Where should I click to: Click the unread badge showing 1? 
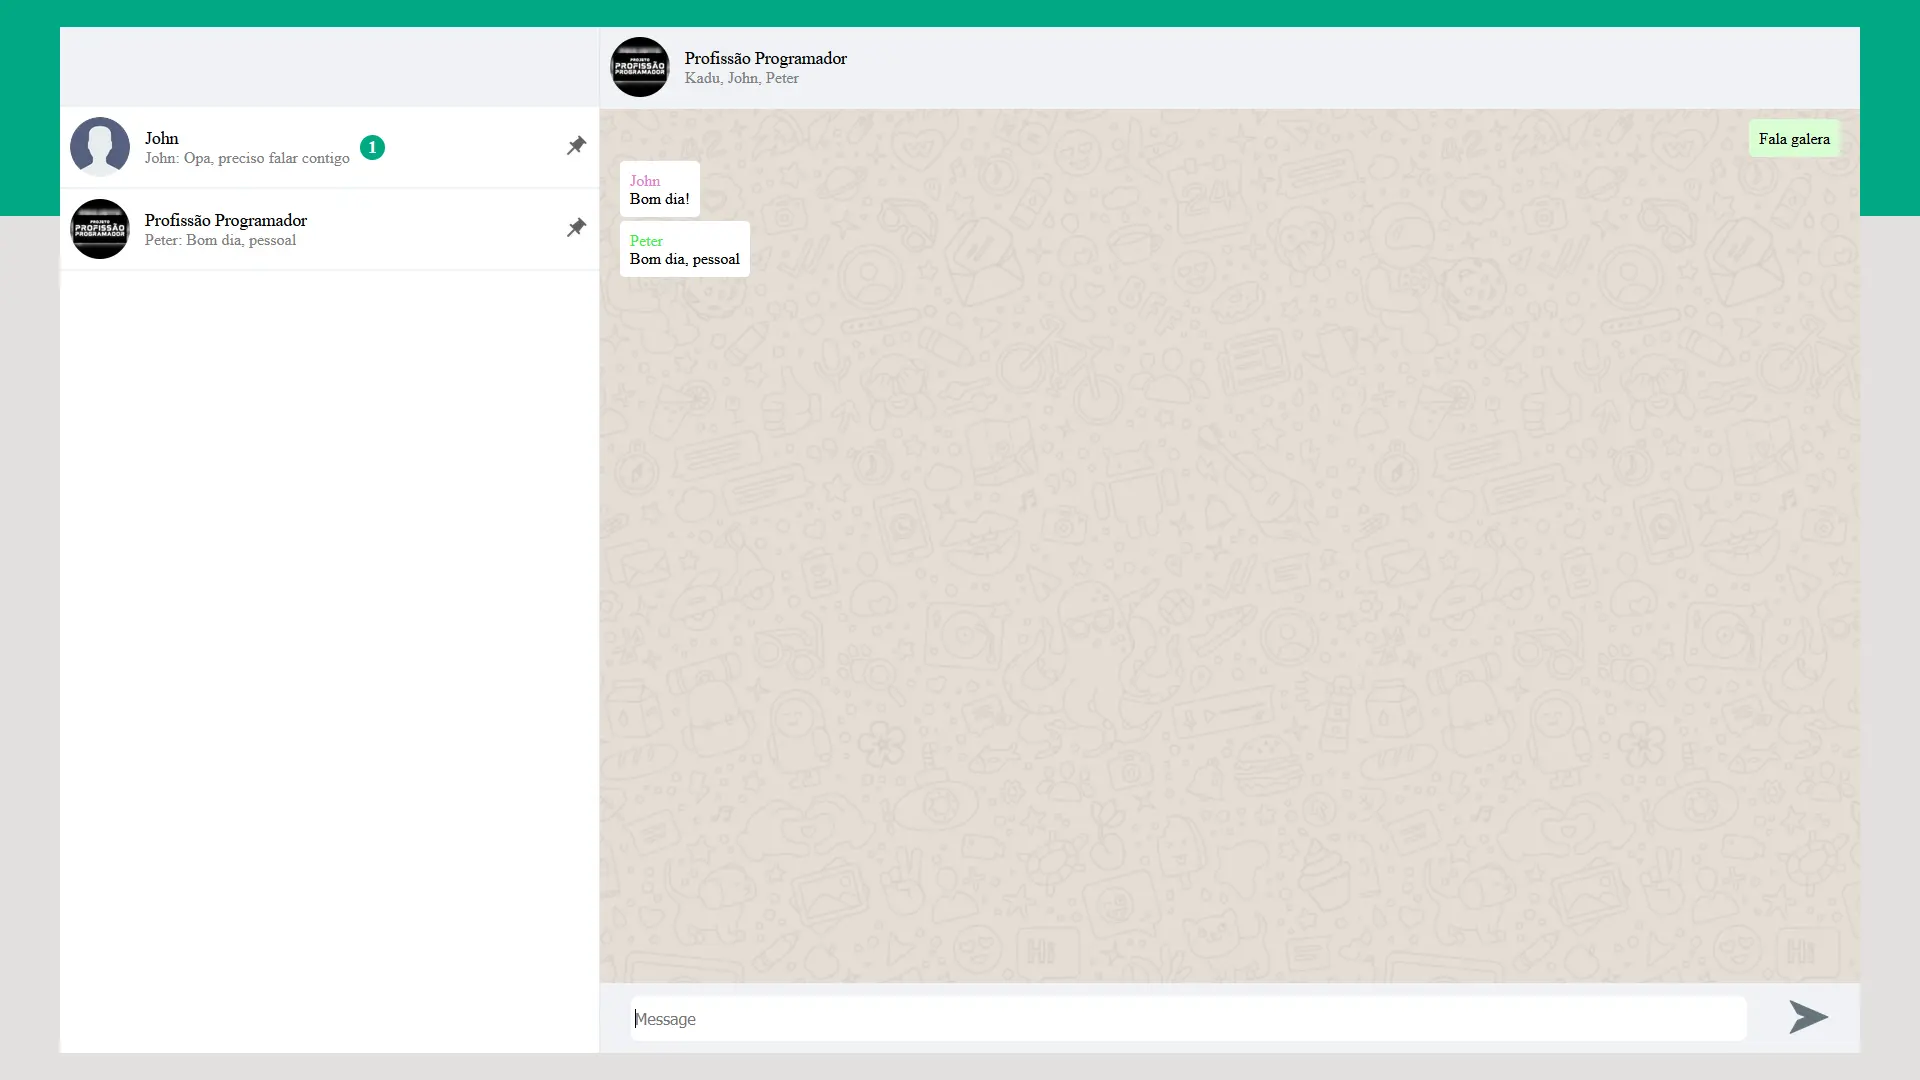click(372, 147)
